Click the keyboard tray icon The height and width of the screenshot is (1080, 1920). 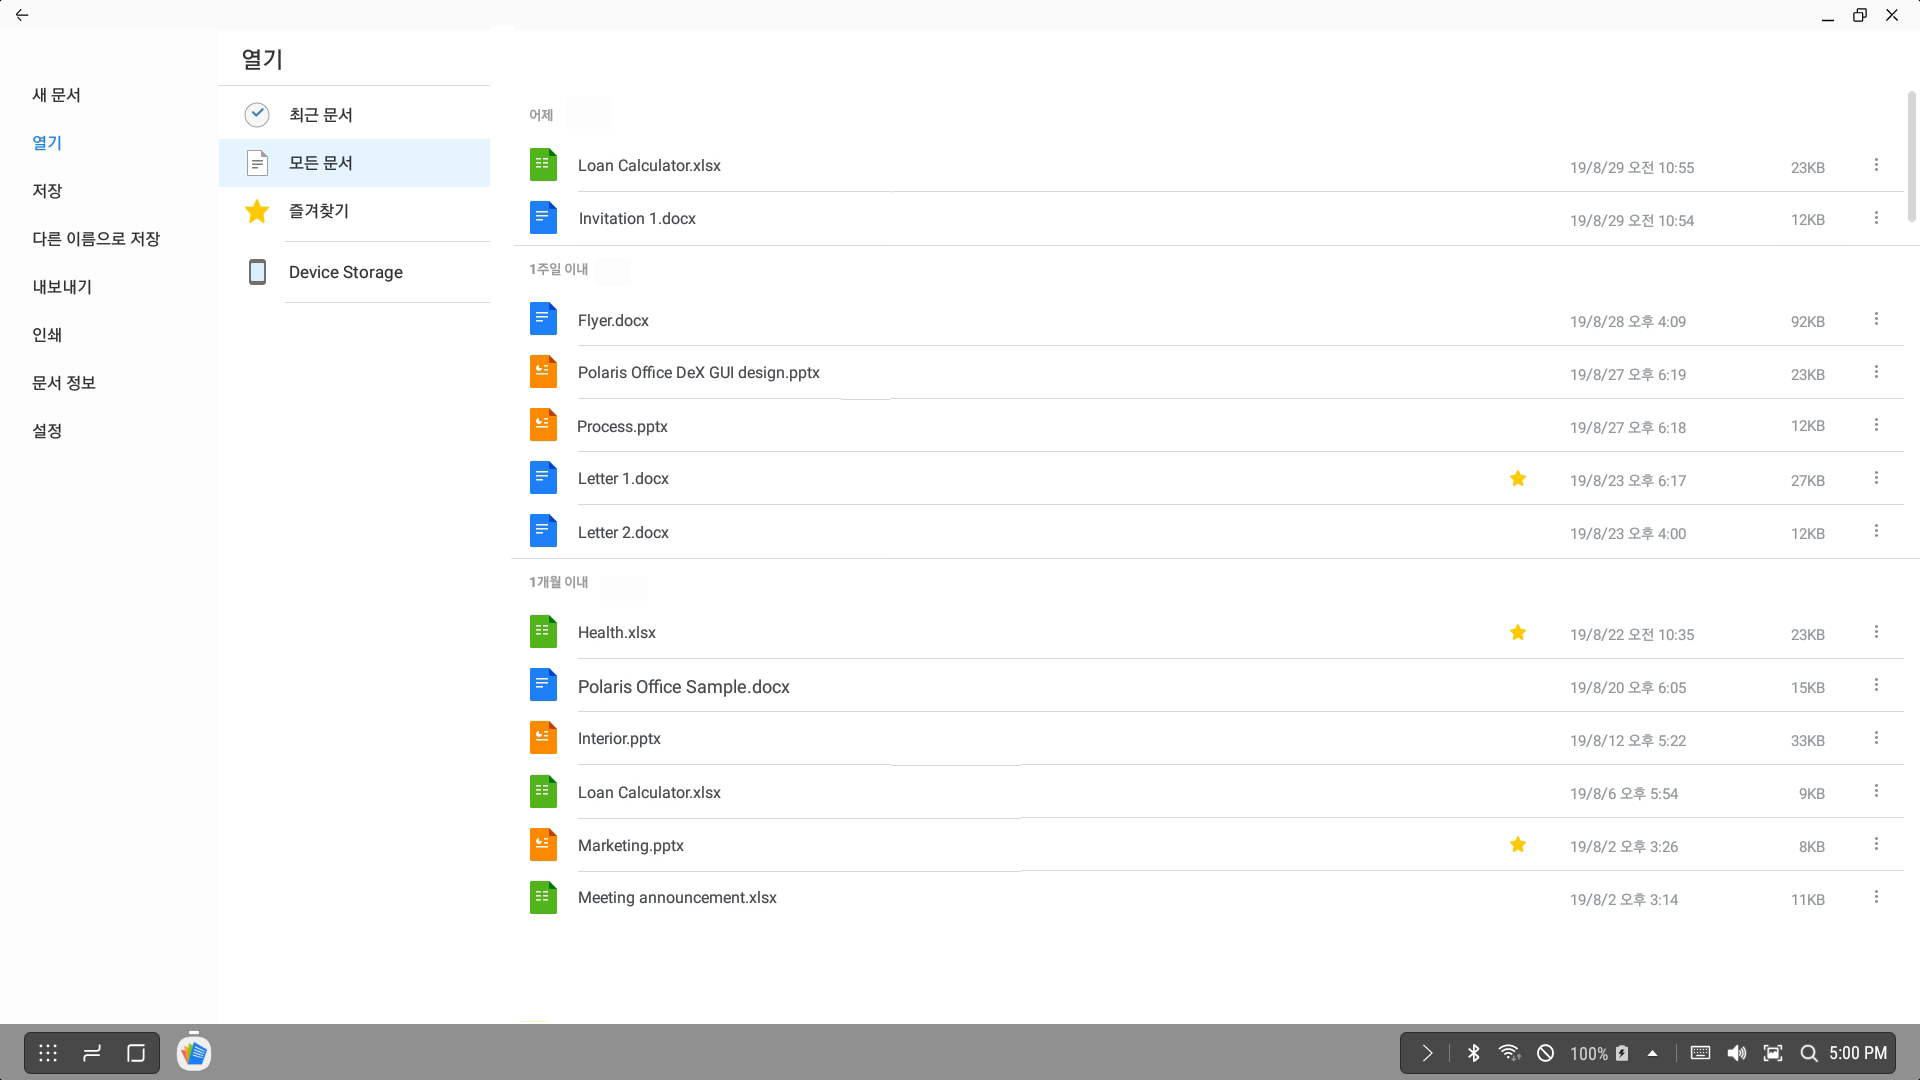(1700, 1053)
